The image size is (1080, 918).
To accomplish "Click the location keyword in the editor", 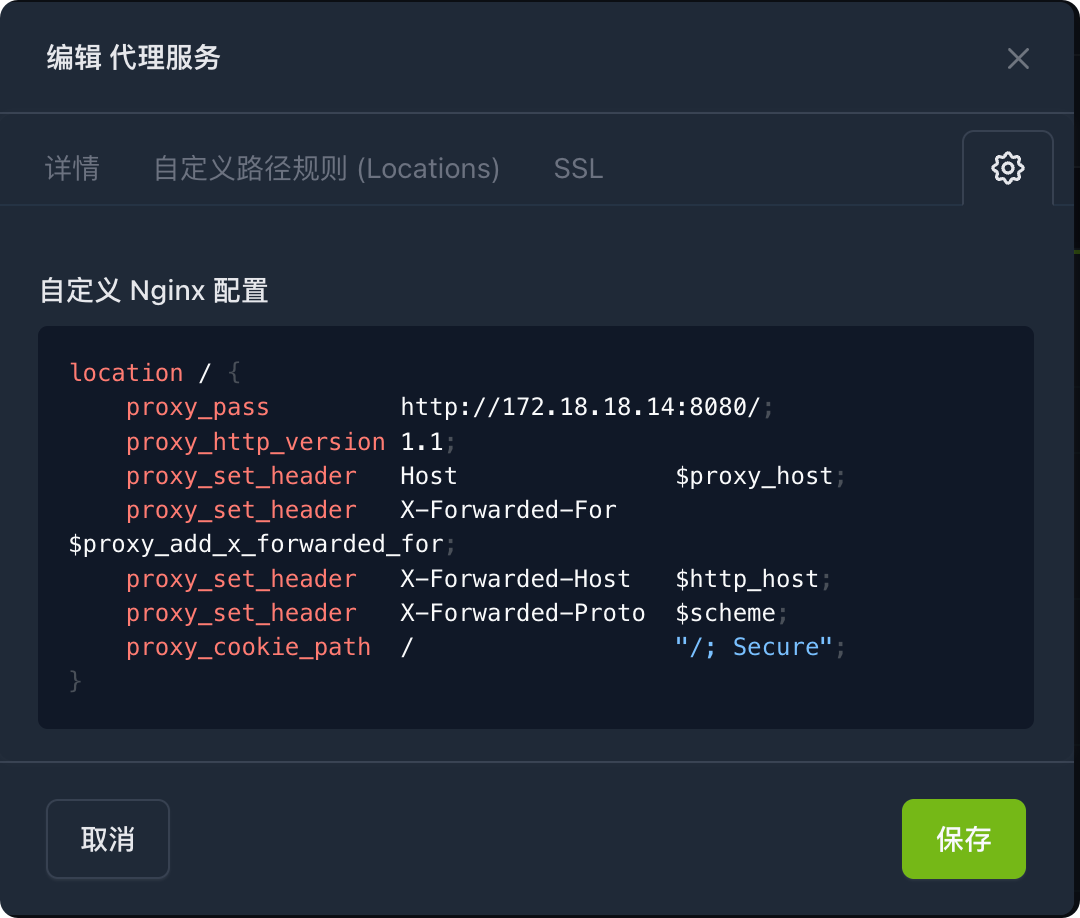I will 126,373.
